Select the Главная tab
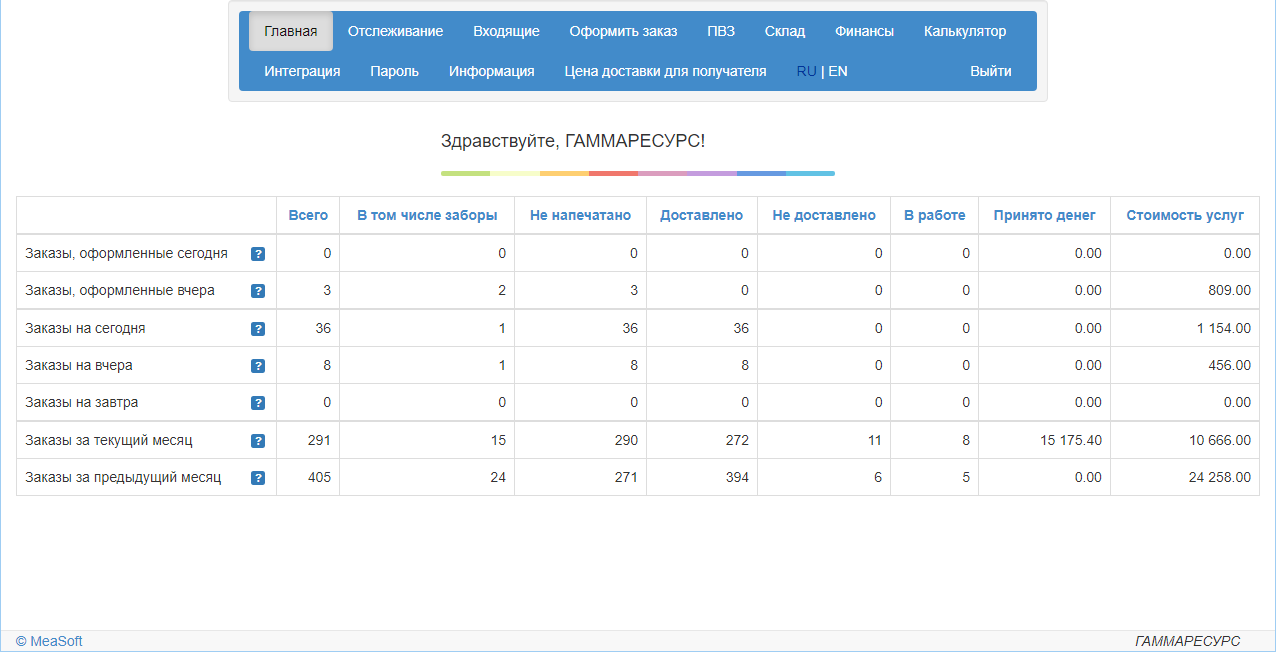 tap(290, 31)
